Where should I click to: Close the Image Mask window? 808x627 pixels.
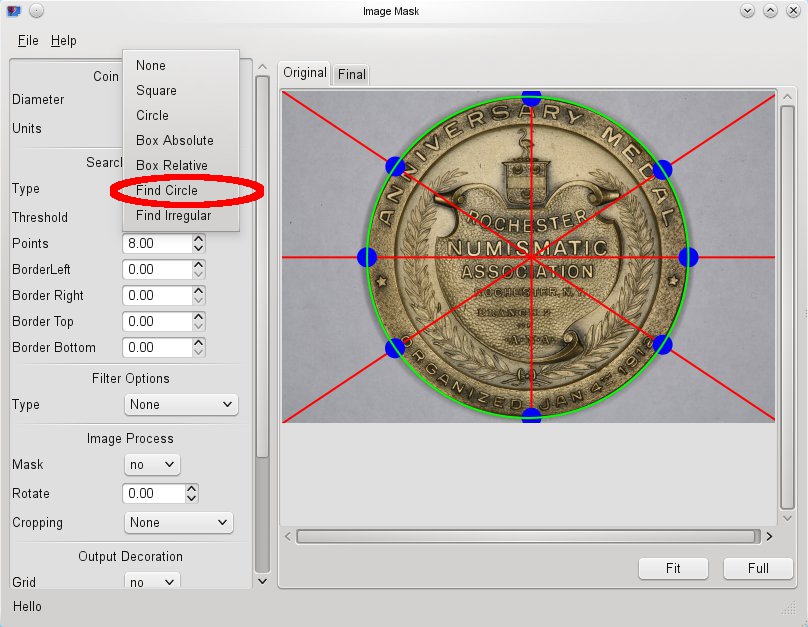793,10
